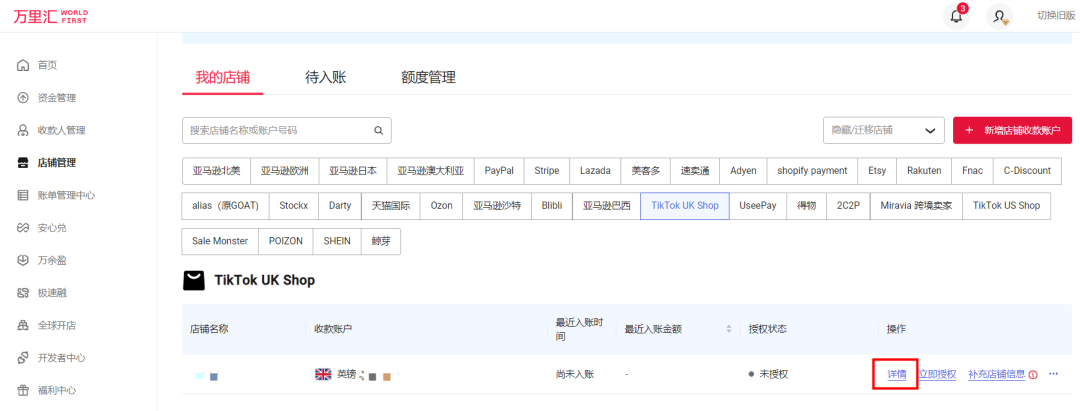Filter by 速卖通 platform
The height and width of the screenshot is (411, 1080).
coord(695,171)
